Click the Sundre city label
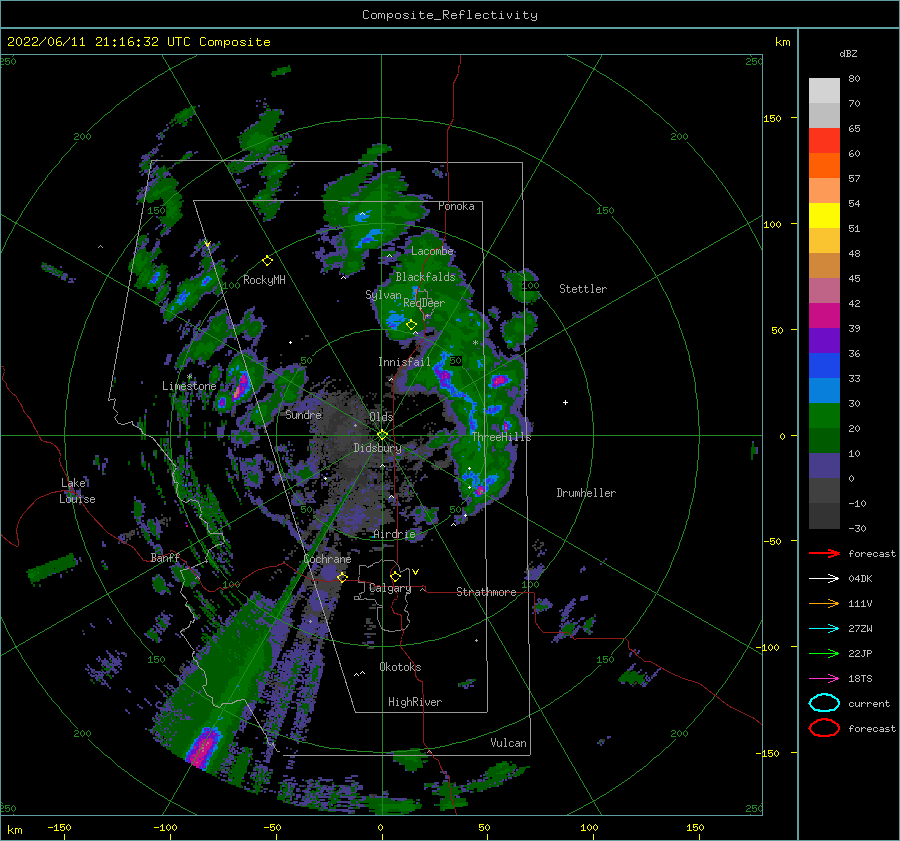This screenshot has height=841, width=900. [304, 414]
